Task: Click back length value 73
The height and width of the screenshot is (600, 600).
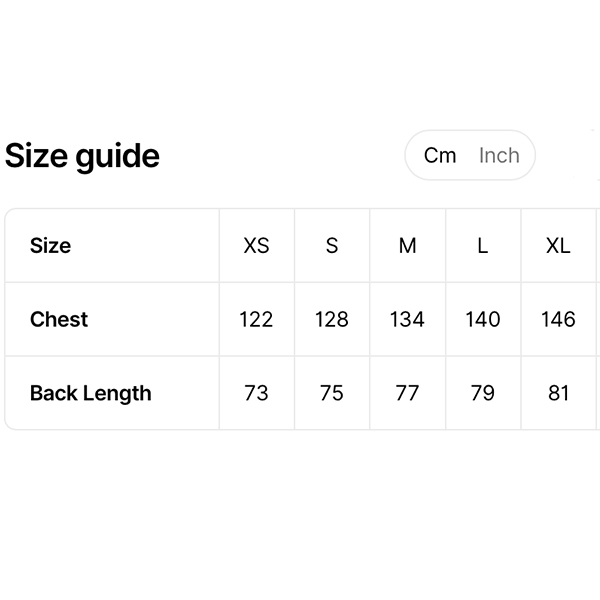Action: pos(256,393)
